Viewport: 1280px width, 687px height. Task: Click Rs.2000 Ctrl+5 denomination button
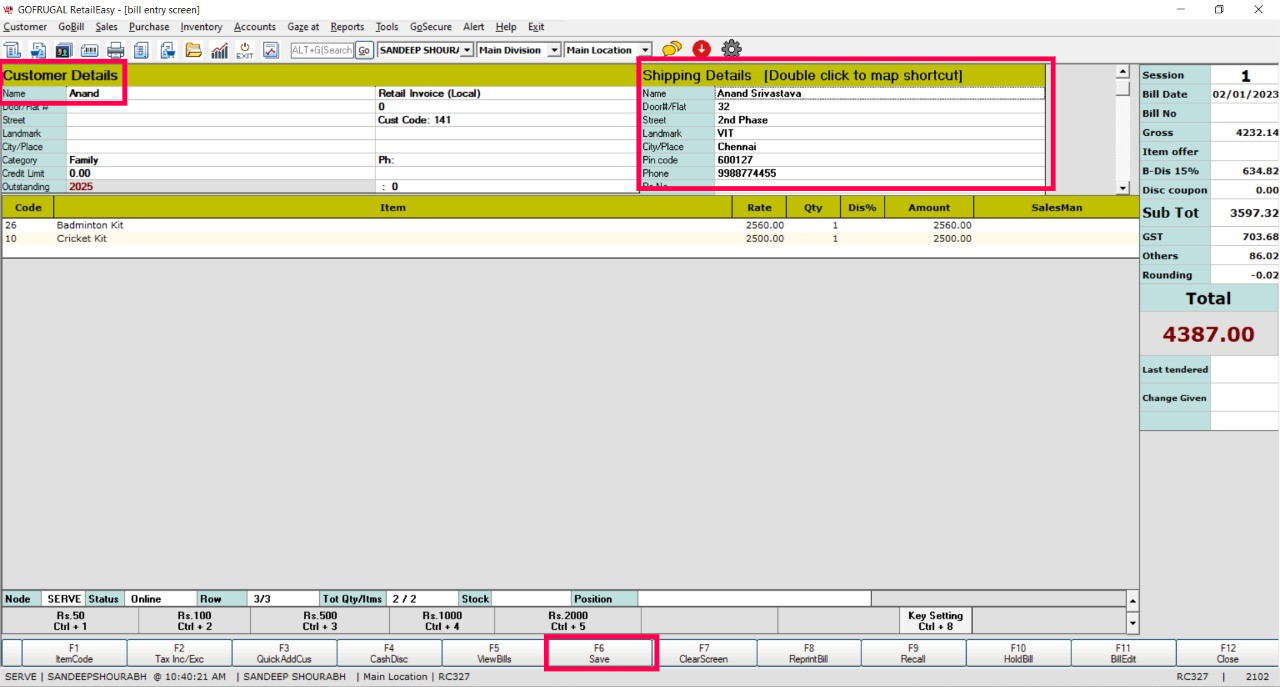pyautogui.click(x=568, y=621)
